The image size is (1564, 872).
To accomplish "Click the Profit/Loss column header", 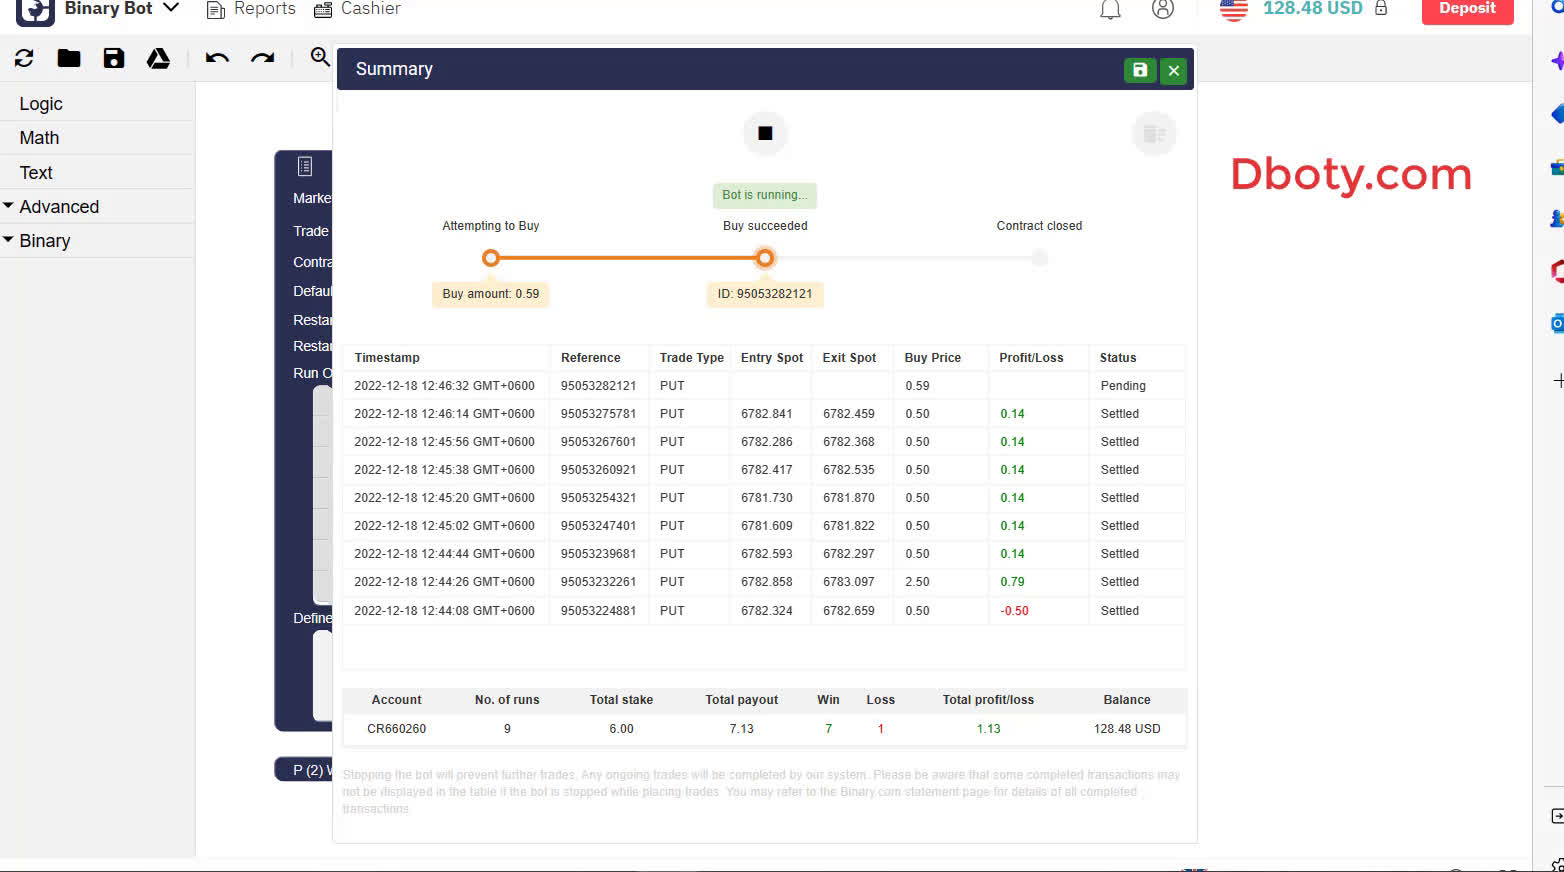I will (x=1031, y=358).
